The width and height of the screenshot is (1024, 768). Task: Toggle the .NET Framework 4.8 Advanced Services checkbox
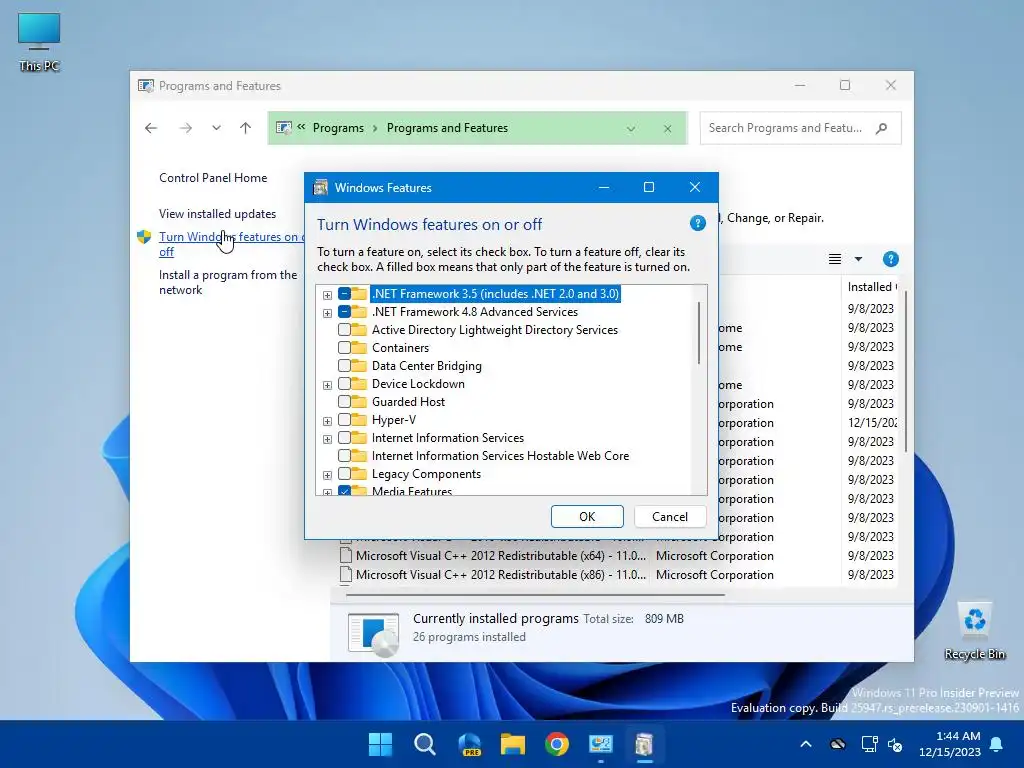point(344,312)
